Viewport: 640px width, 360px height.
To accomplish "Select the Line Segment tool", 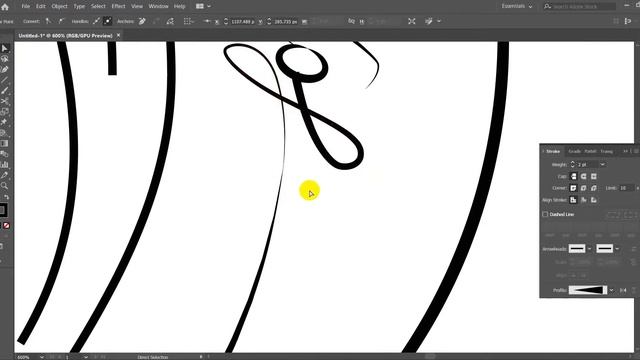I will 4,80.
